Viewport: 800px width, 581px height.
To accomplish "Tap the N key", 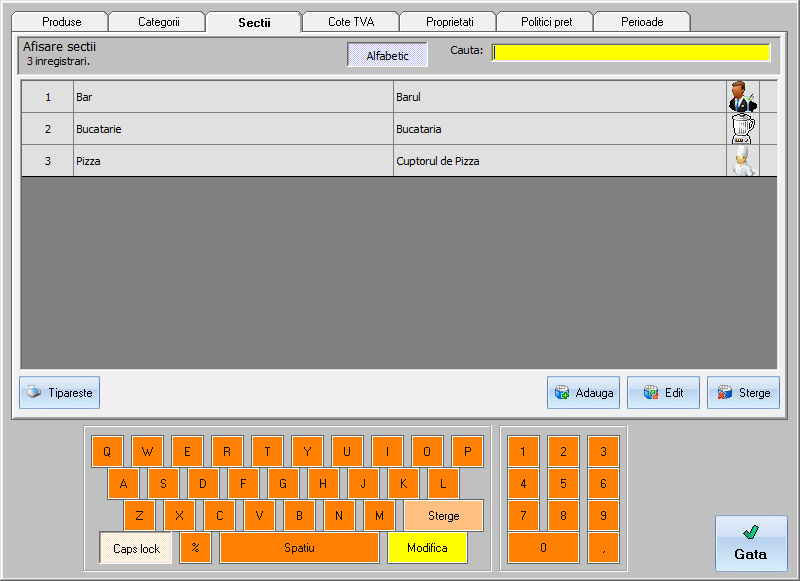I will pyautogui.click(x=339, y=516).
